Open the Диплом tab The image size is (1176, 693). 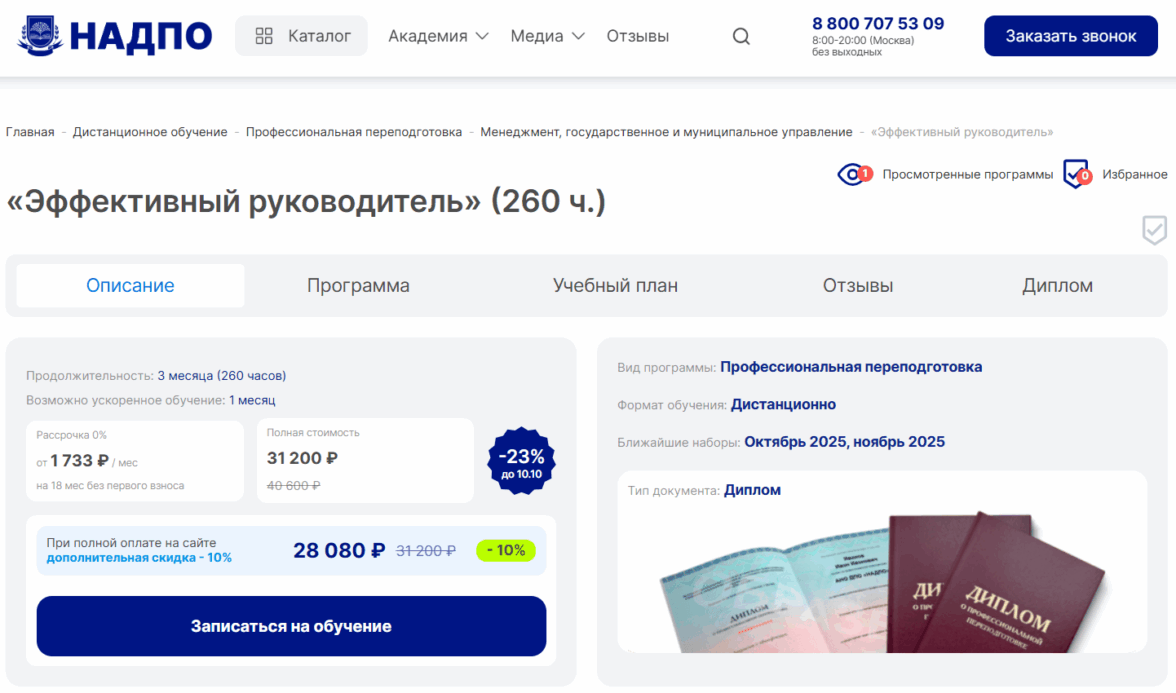1057,286
